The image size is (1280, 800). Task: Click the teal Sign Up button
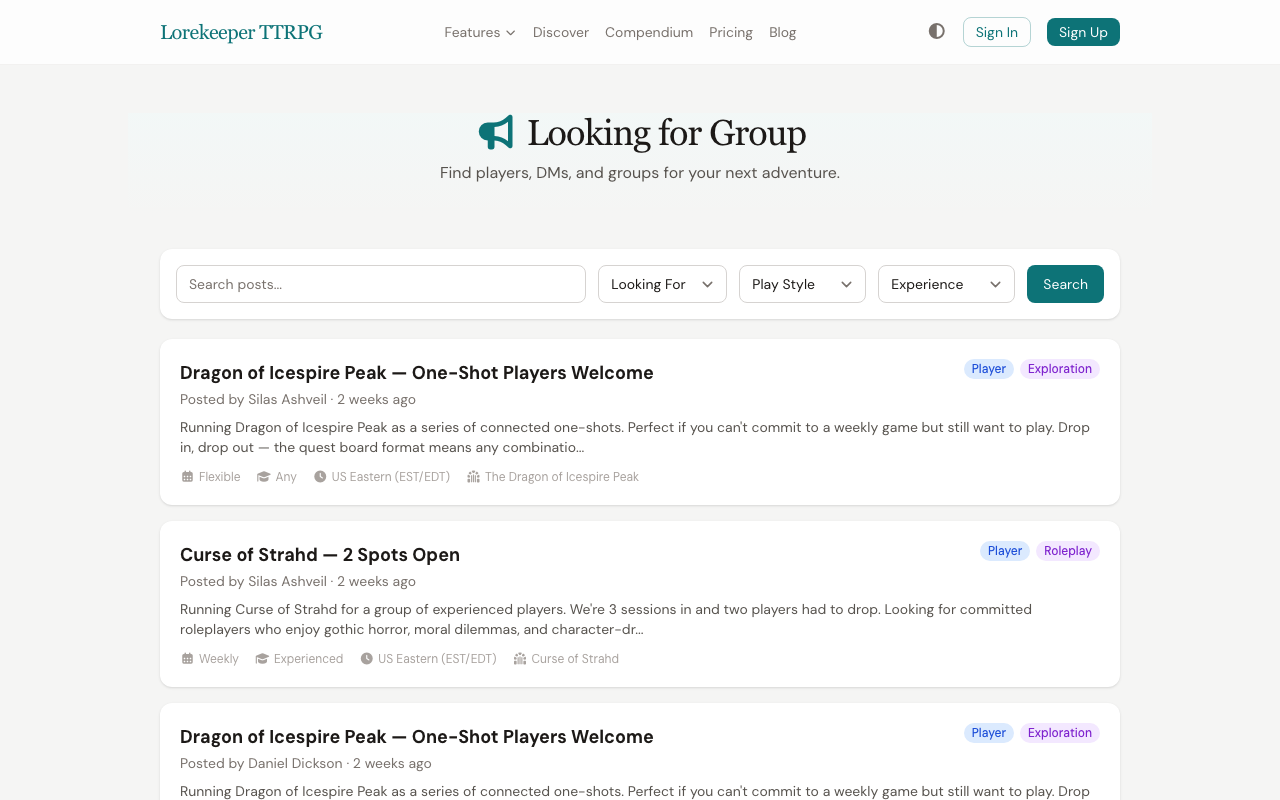click(1083, 32)
